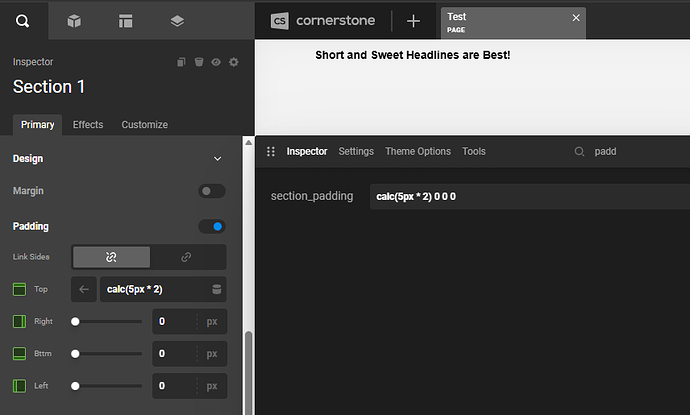690x415 pixels.
Task: Add a new tab with plus icon
Action: [413, 21]
